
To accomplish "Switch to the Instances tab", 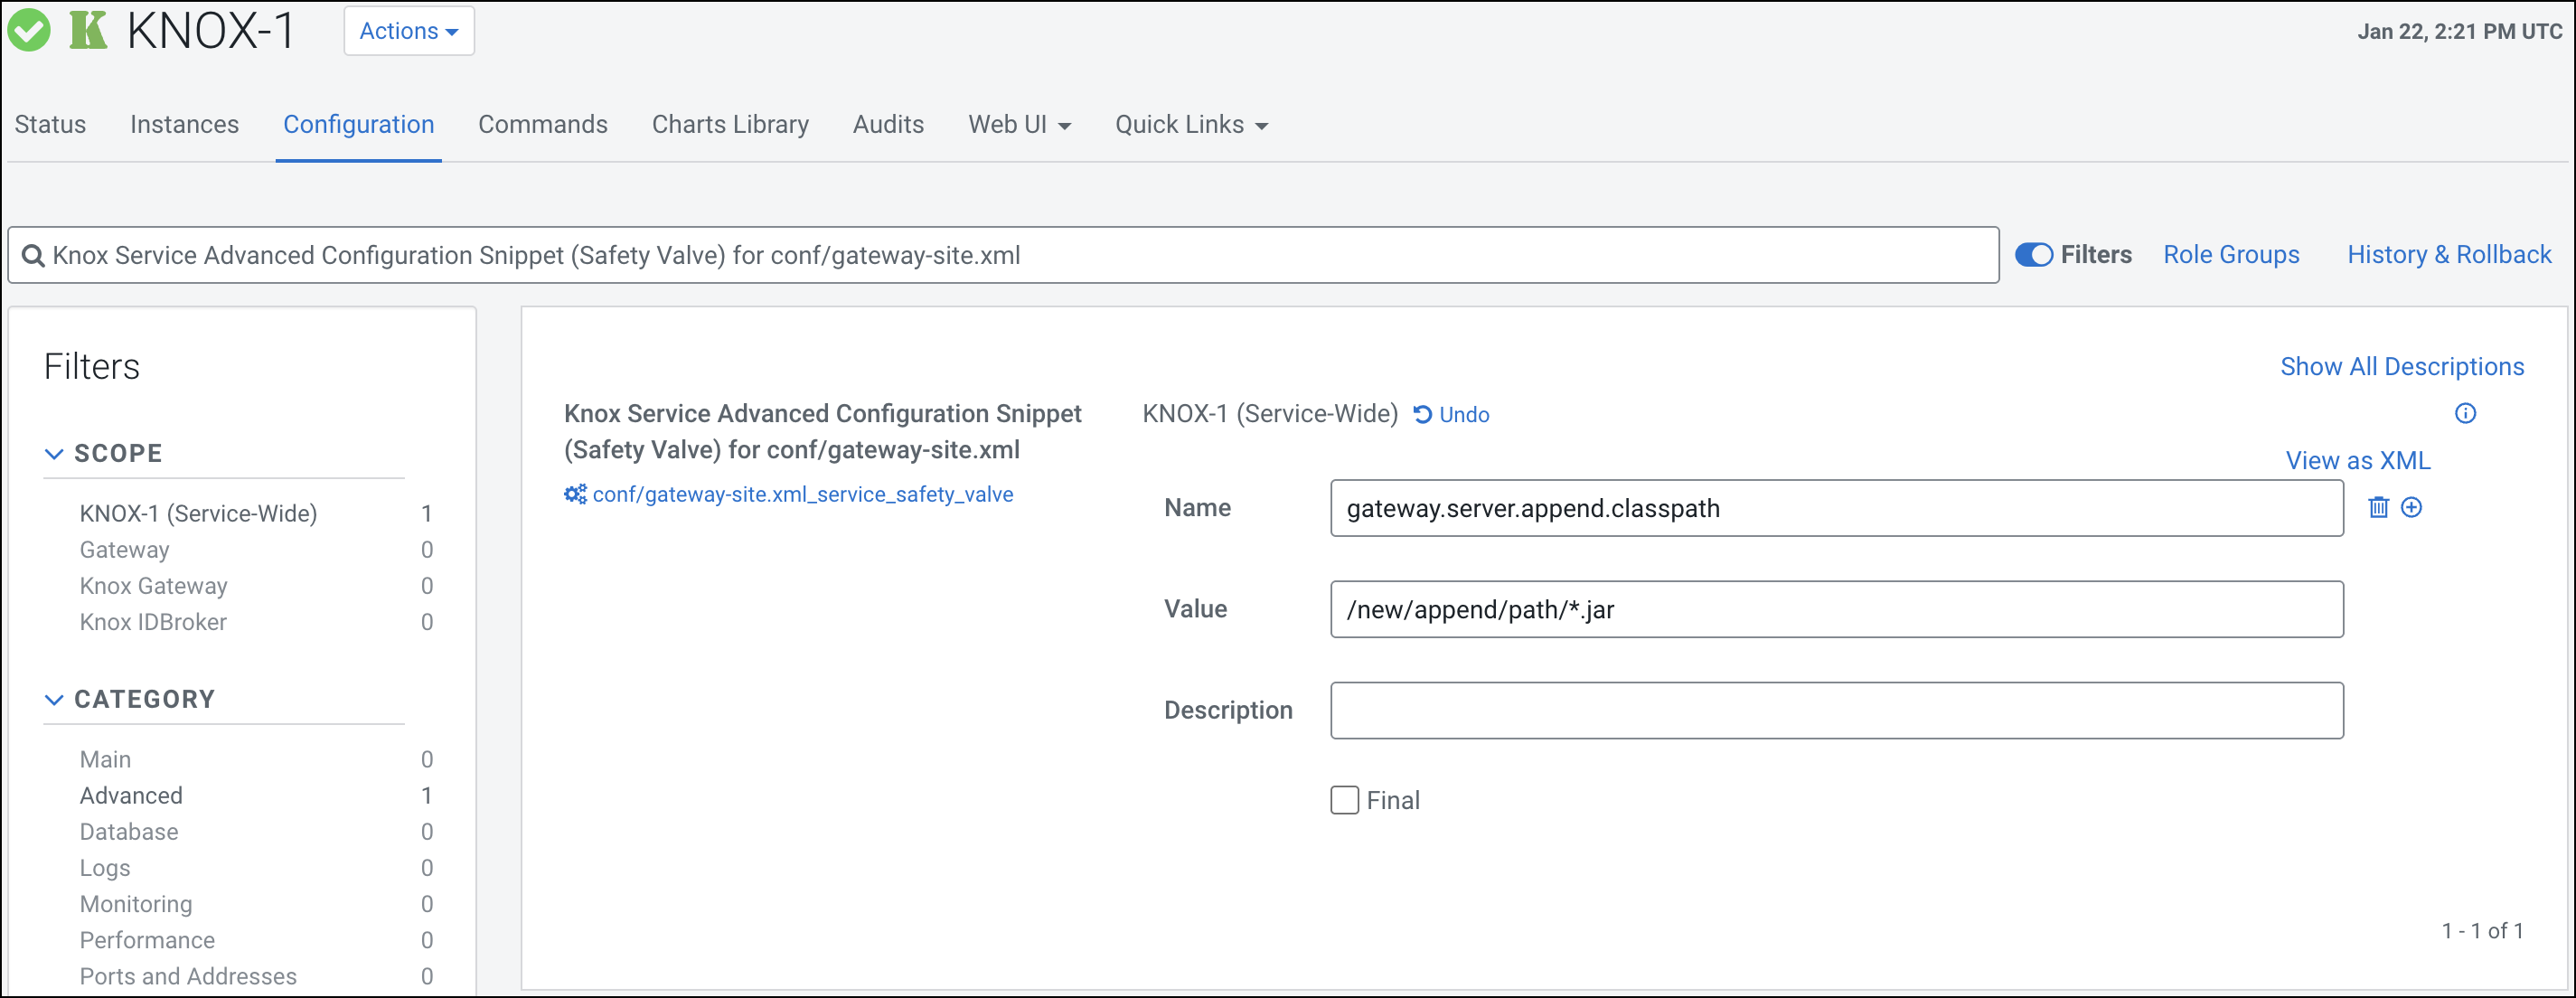I will pos(184,125).
